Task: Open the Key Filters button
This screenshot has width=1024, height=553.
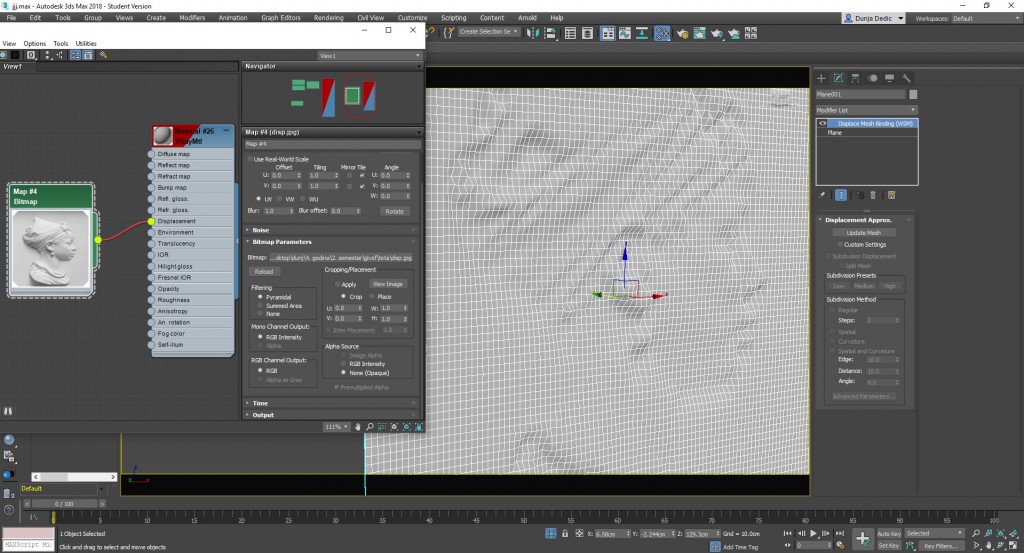Action: [940, 545]
